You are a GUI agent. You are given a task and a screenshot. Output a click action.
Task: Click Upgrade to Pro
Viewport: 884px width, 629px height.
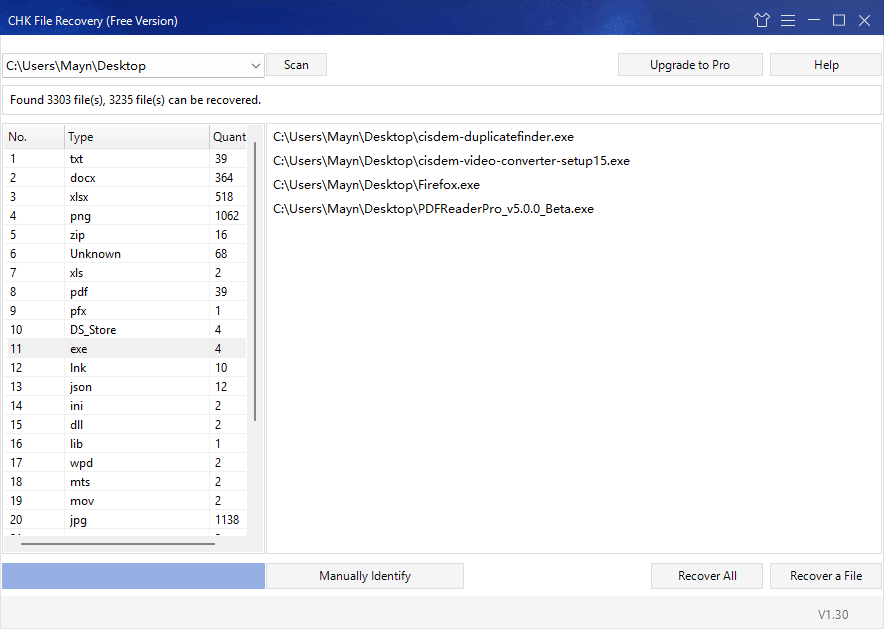[x=690, y=64]
